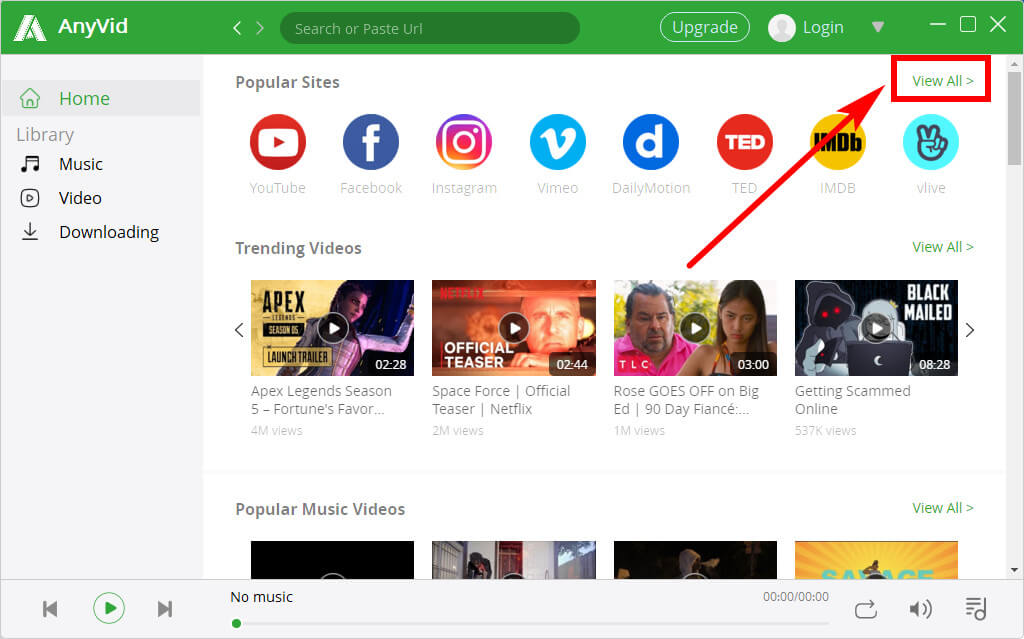Click the 537K views text
This screenshot has width=1024, height=639.
pyautogui.click(x=825, y=431)
